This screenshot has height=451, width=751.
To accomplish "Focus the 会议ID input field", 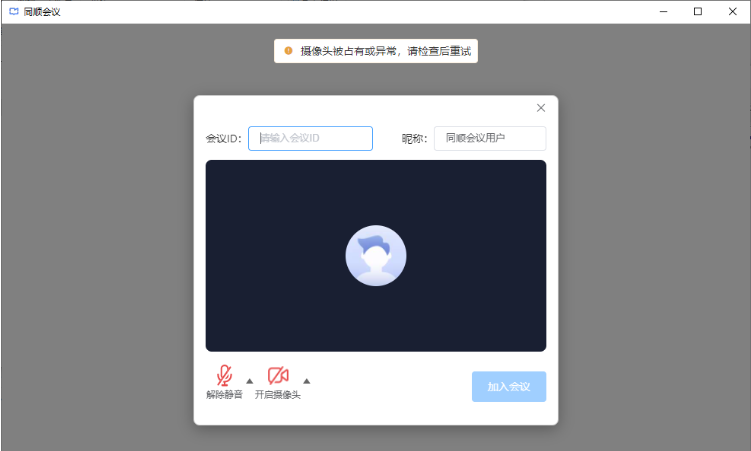I will coord(310,138).
